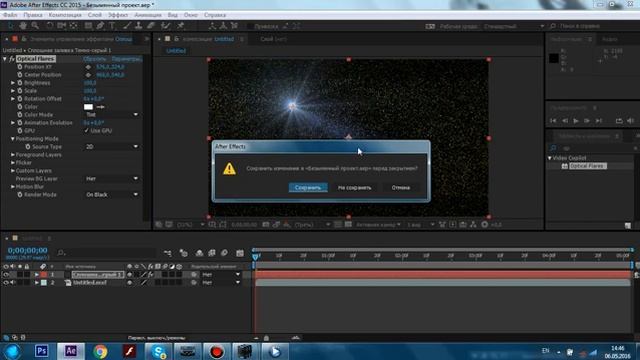This screenshot has width=640, height=360.
Task: Open the Source Type 2D dropdown
Action: 112,147
